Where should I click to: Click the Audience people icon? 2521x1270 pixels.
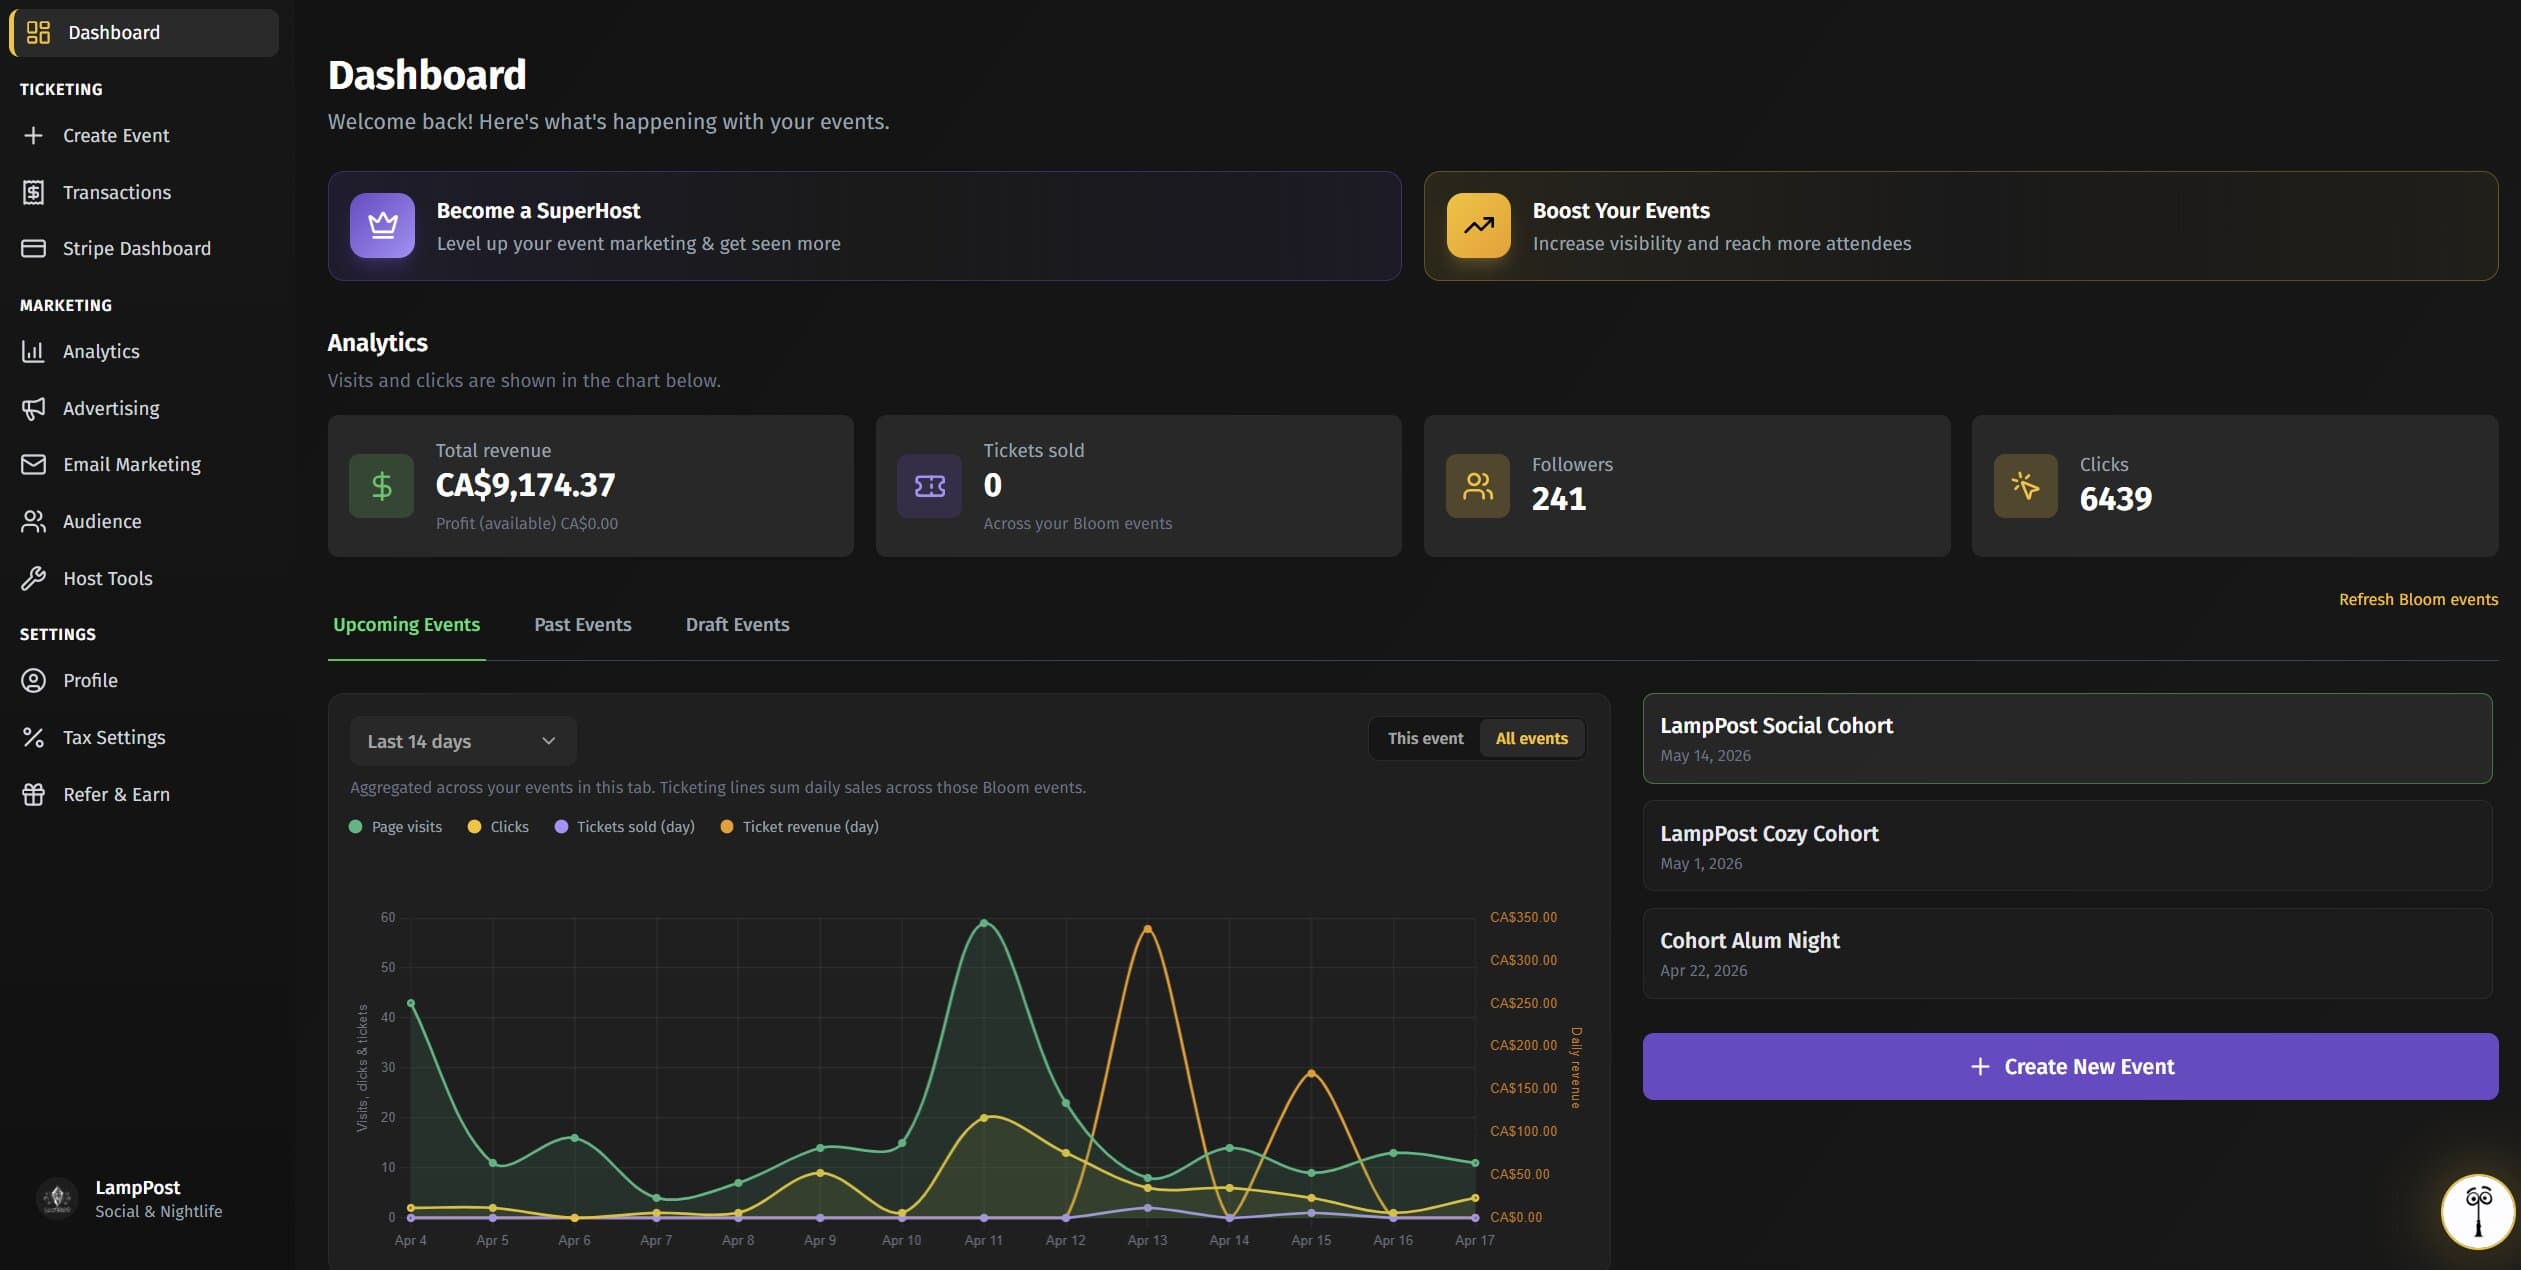pyautogui.click(x=33, y=521)
